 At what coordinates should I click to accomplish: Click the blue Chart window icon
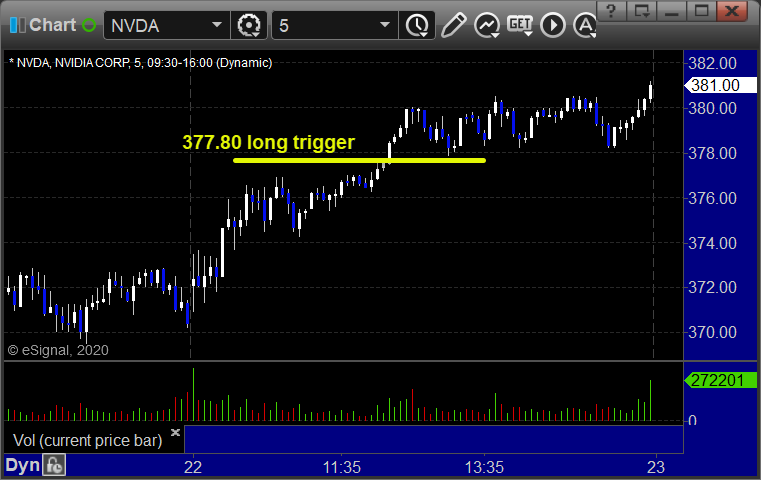tap(17, 25)
